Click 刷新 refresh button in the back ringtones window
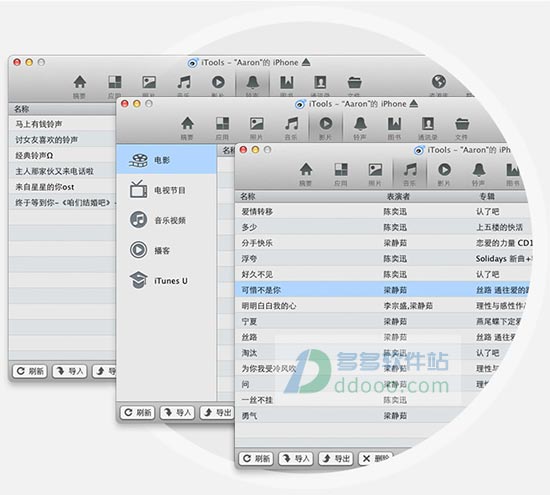 pos(30,371)
